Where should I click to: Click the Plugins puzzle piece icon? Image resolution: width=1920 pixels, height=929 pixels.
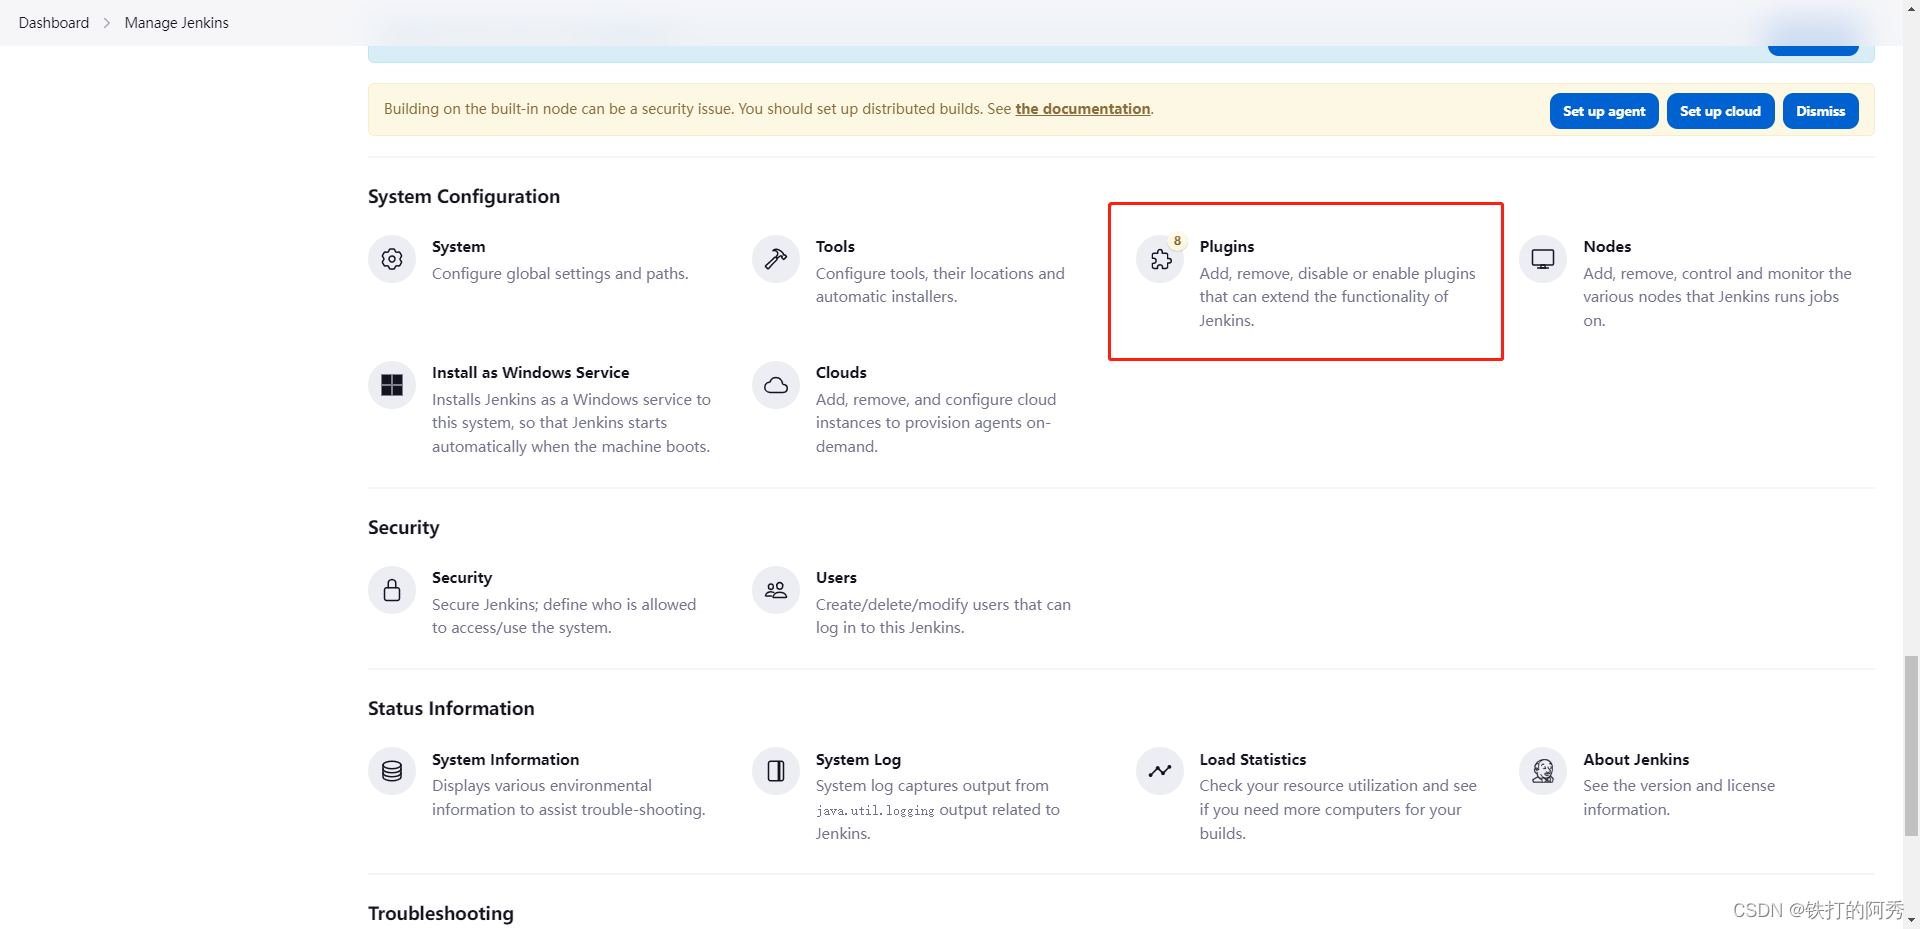tap(1160, 260)
